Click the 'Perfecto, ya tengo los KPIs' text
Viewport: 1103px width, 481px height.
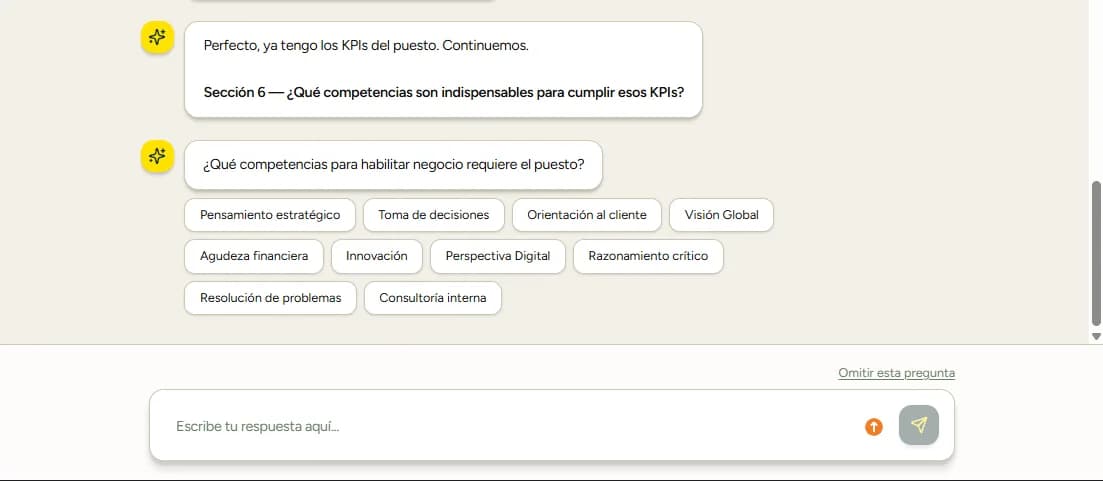366,46
